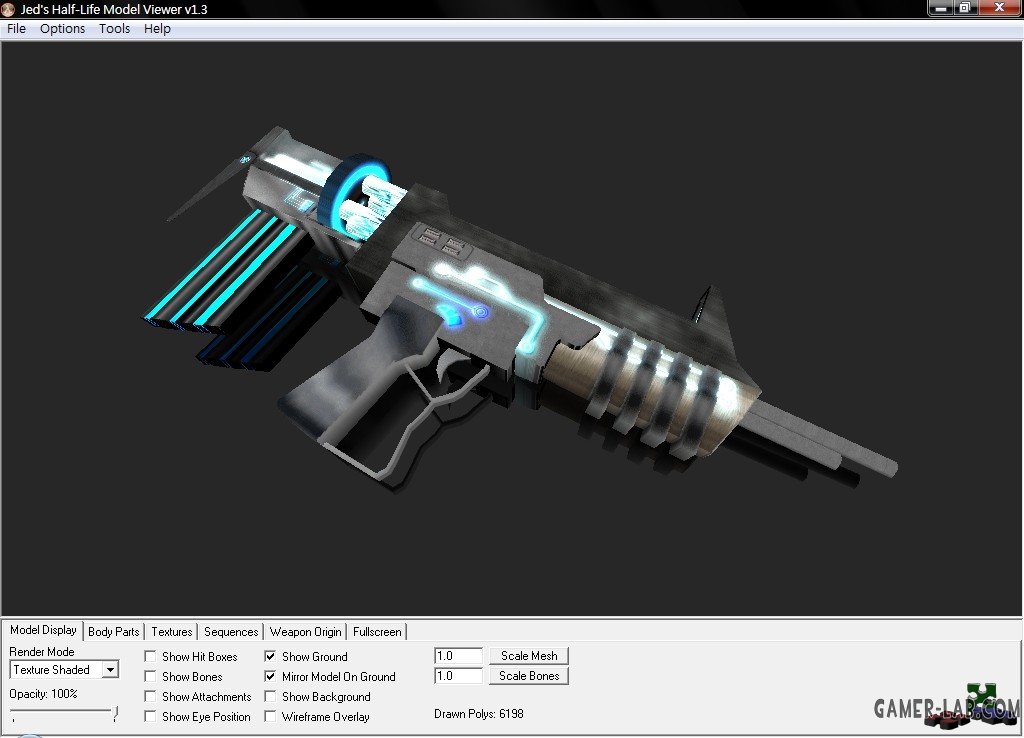Click the Render Mode label

point(42,652)
